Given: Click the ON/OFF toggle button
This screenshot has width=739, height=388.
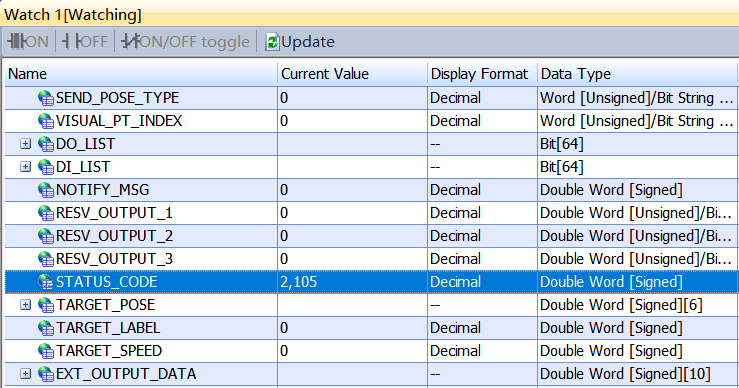Looking at the screenshot, I should (185, 41).
